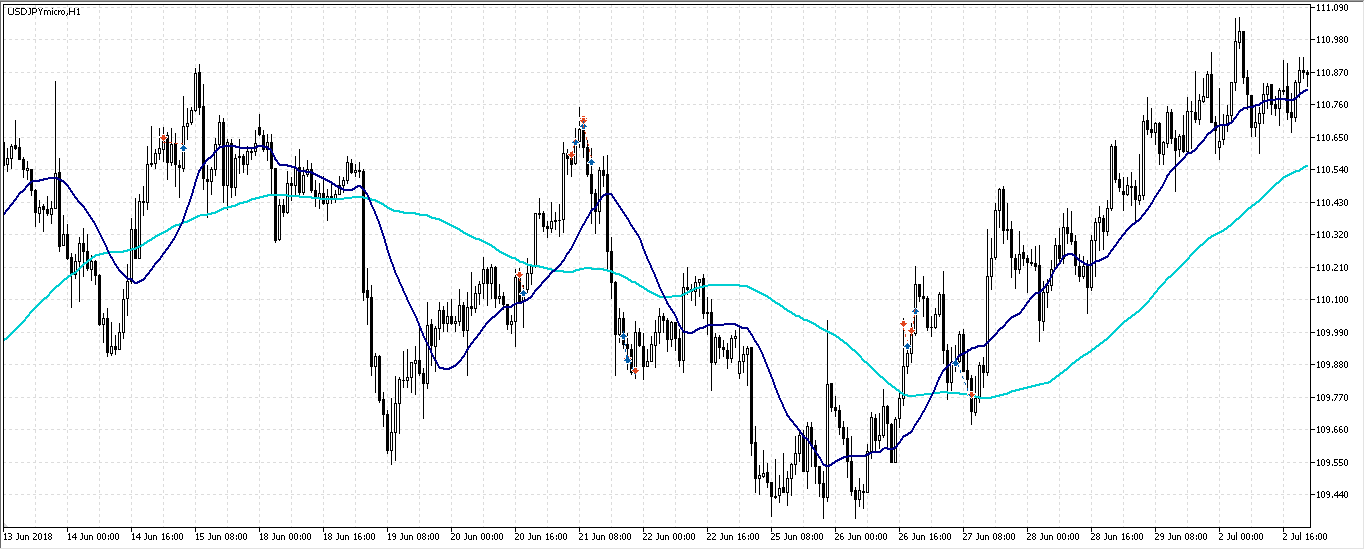
Task: Select the 109.660 price axis value
Action: pyautogui.click(x=1333, y=430)
